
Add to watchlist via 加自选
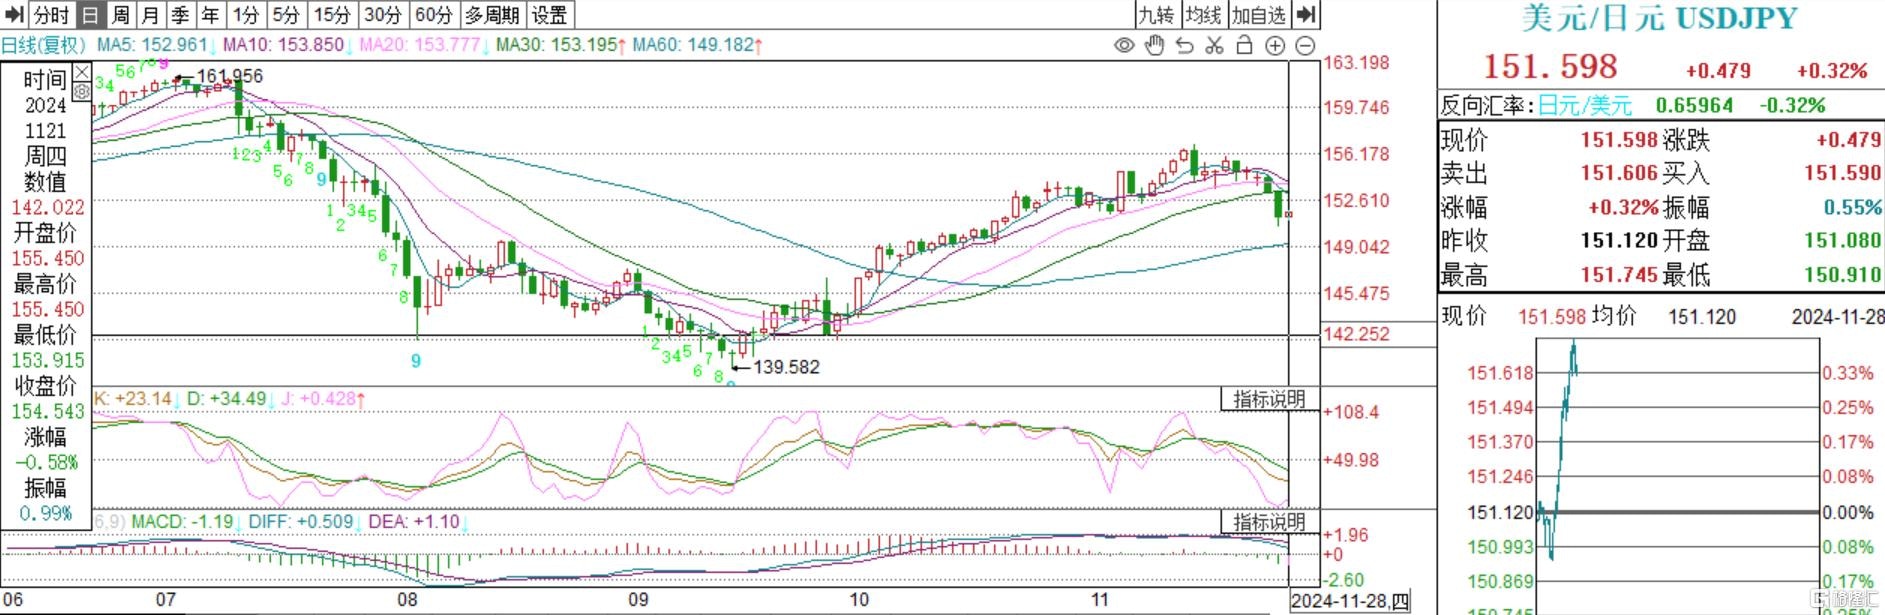[1258, 14]
